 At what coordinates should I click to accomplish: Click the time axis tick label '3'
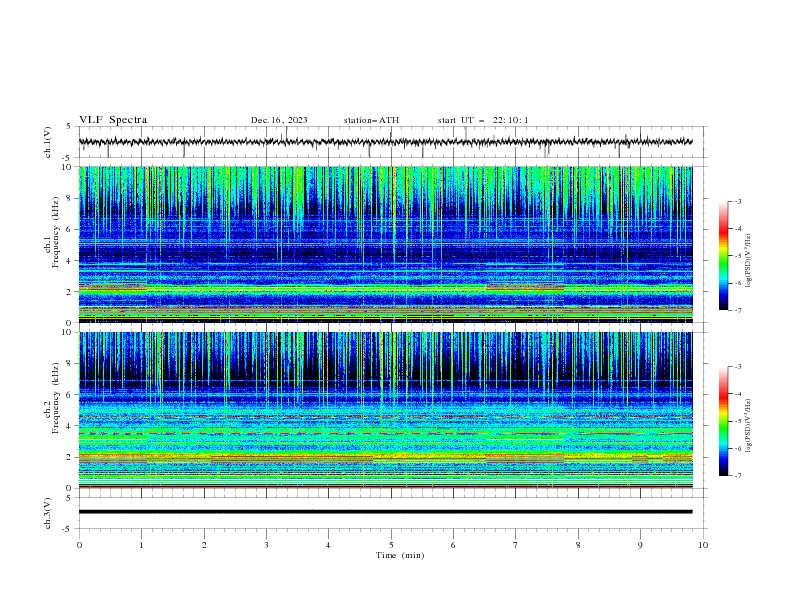[266, 545]
